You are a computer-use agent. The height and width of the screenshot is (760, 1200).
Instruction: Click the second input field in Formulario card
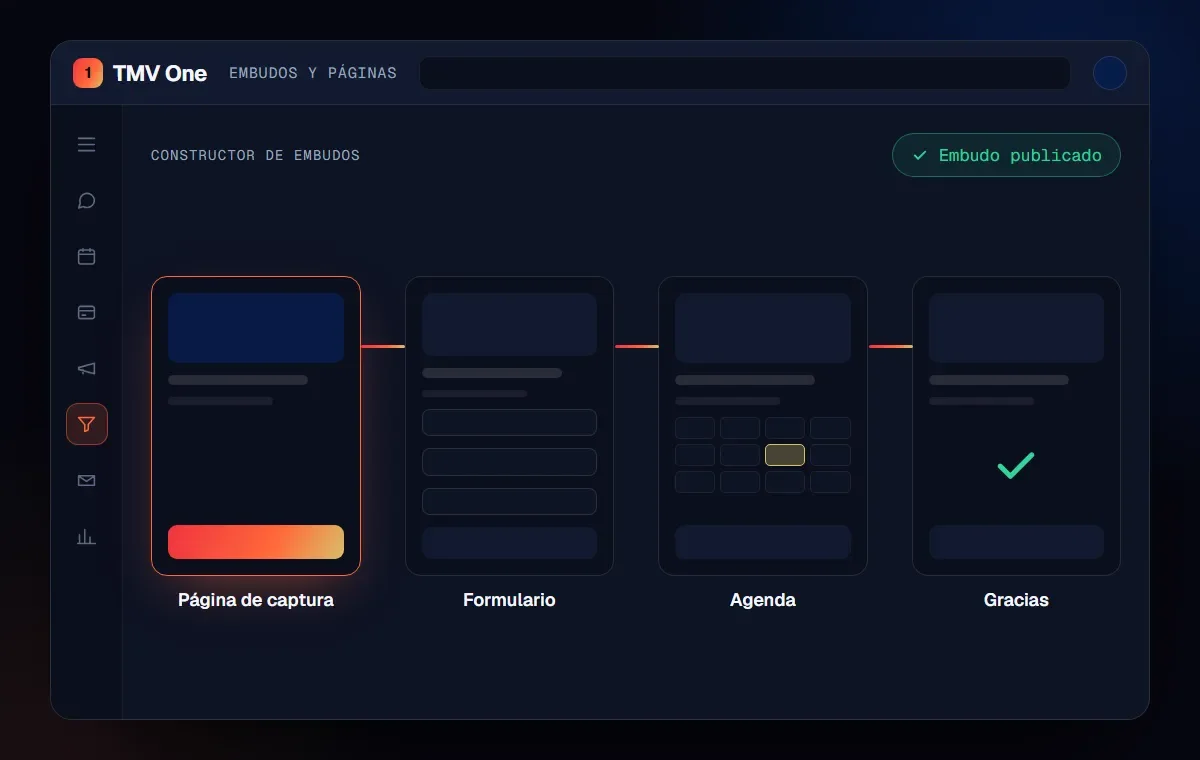509,462
